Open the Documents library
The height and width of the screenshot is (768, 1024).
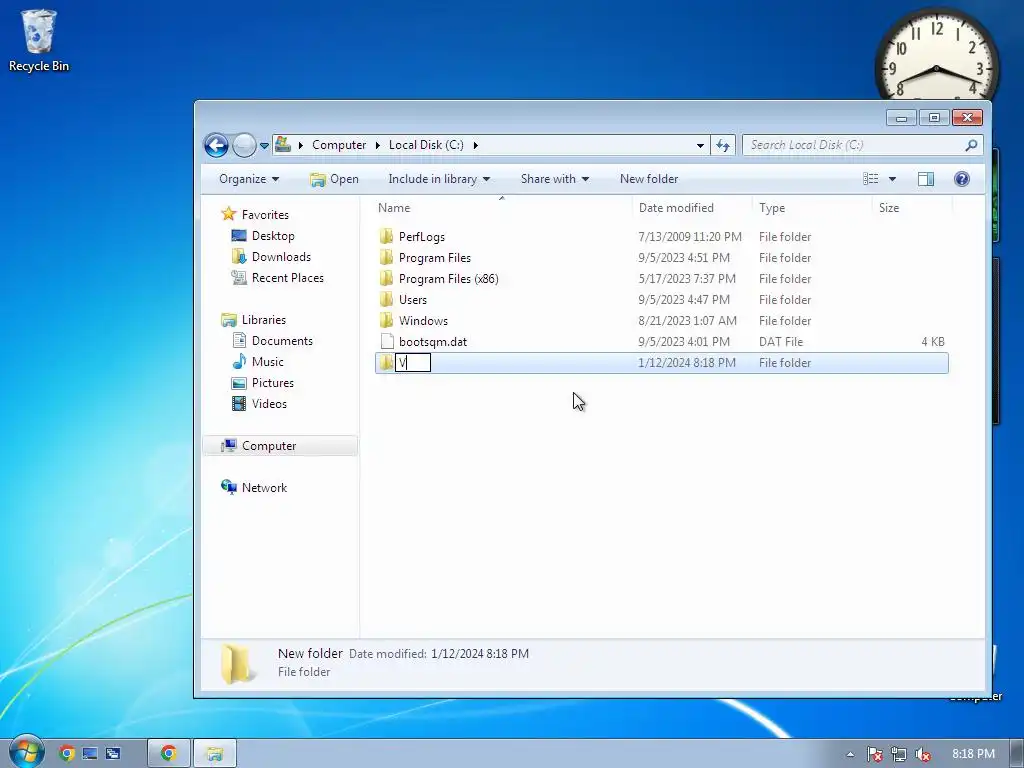pyautogui.click(x=282, y=340)
